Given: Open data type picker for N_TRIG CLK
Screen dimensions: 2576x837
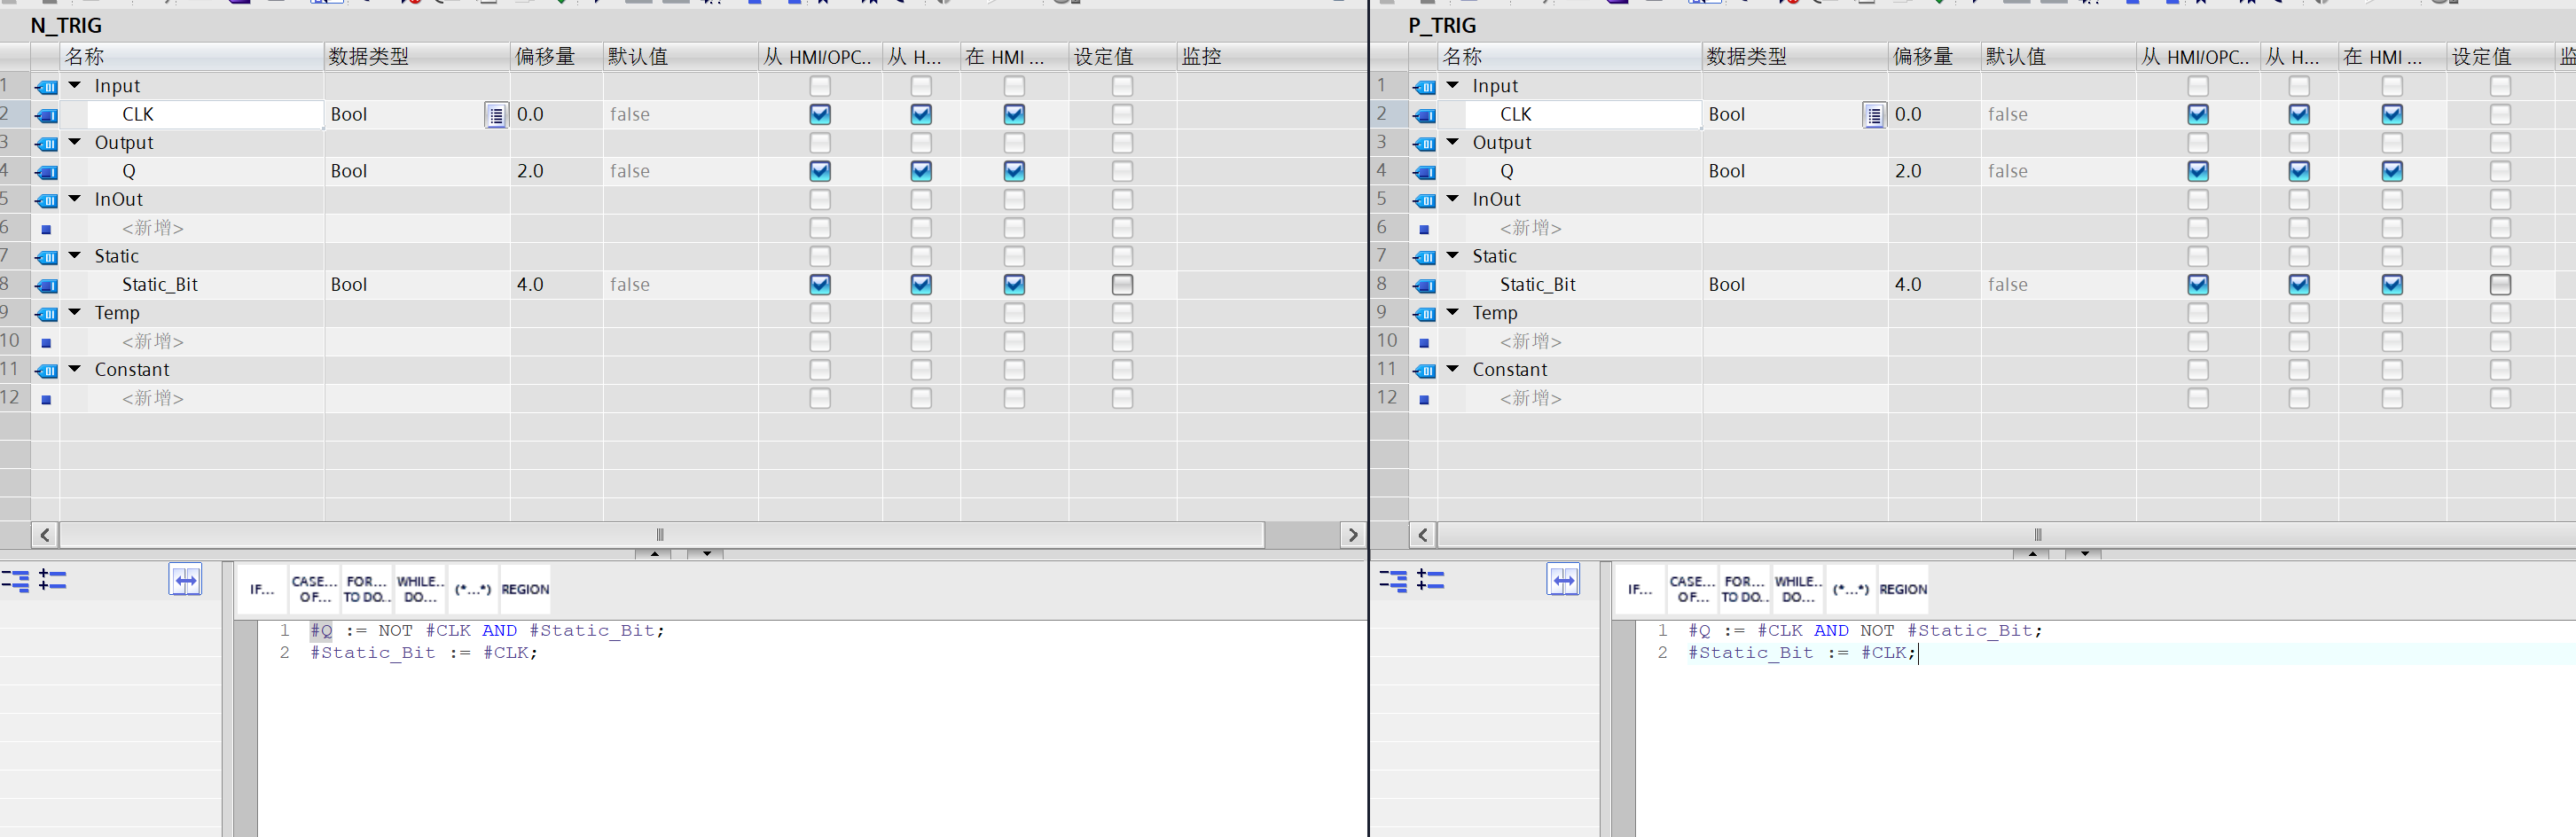Looking at the screenshot, I should click(496, 115).
